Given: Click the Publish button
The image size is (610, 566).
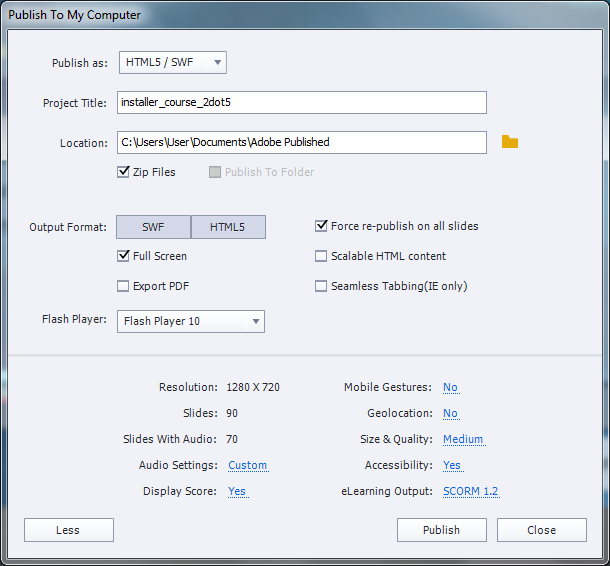Looking at the screenshot, I should (442, 530).
